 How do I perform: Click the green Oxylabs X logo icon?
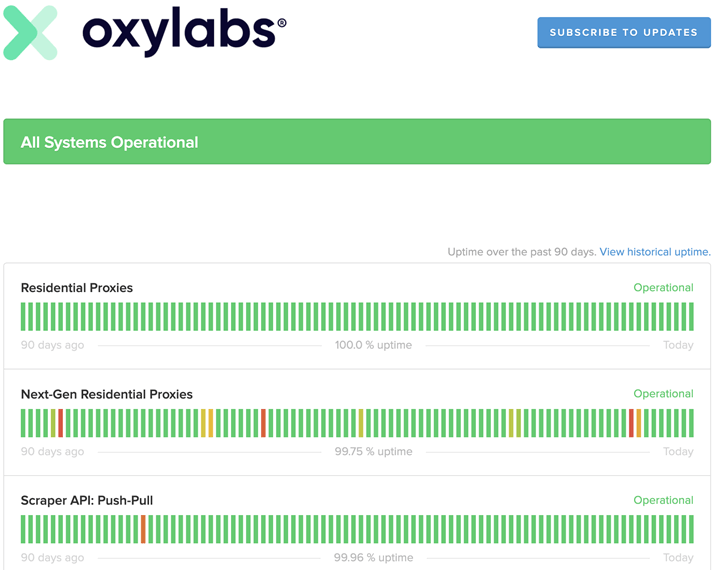point(30,32)
